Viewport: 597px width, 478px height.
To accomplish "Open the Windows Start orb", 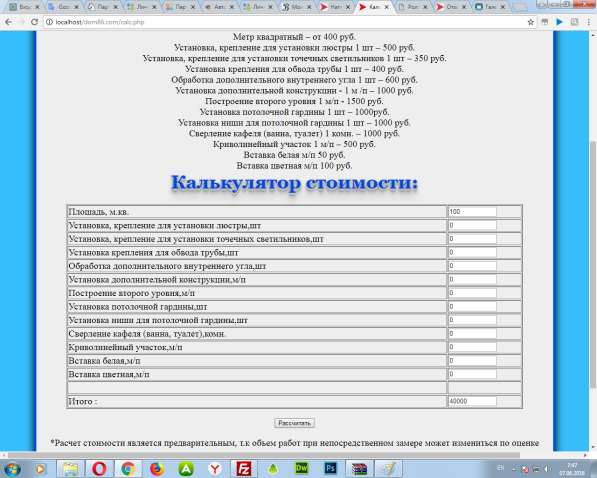I will point(12,469).
